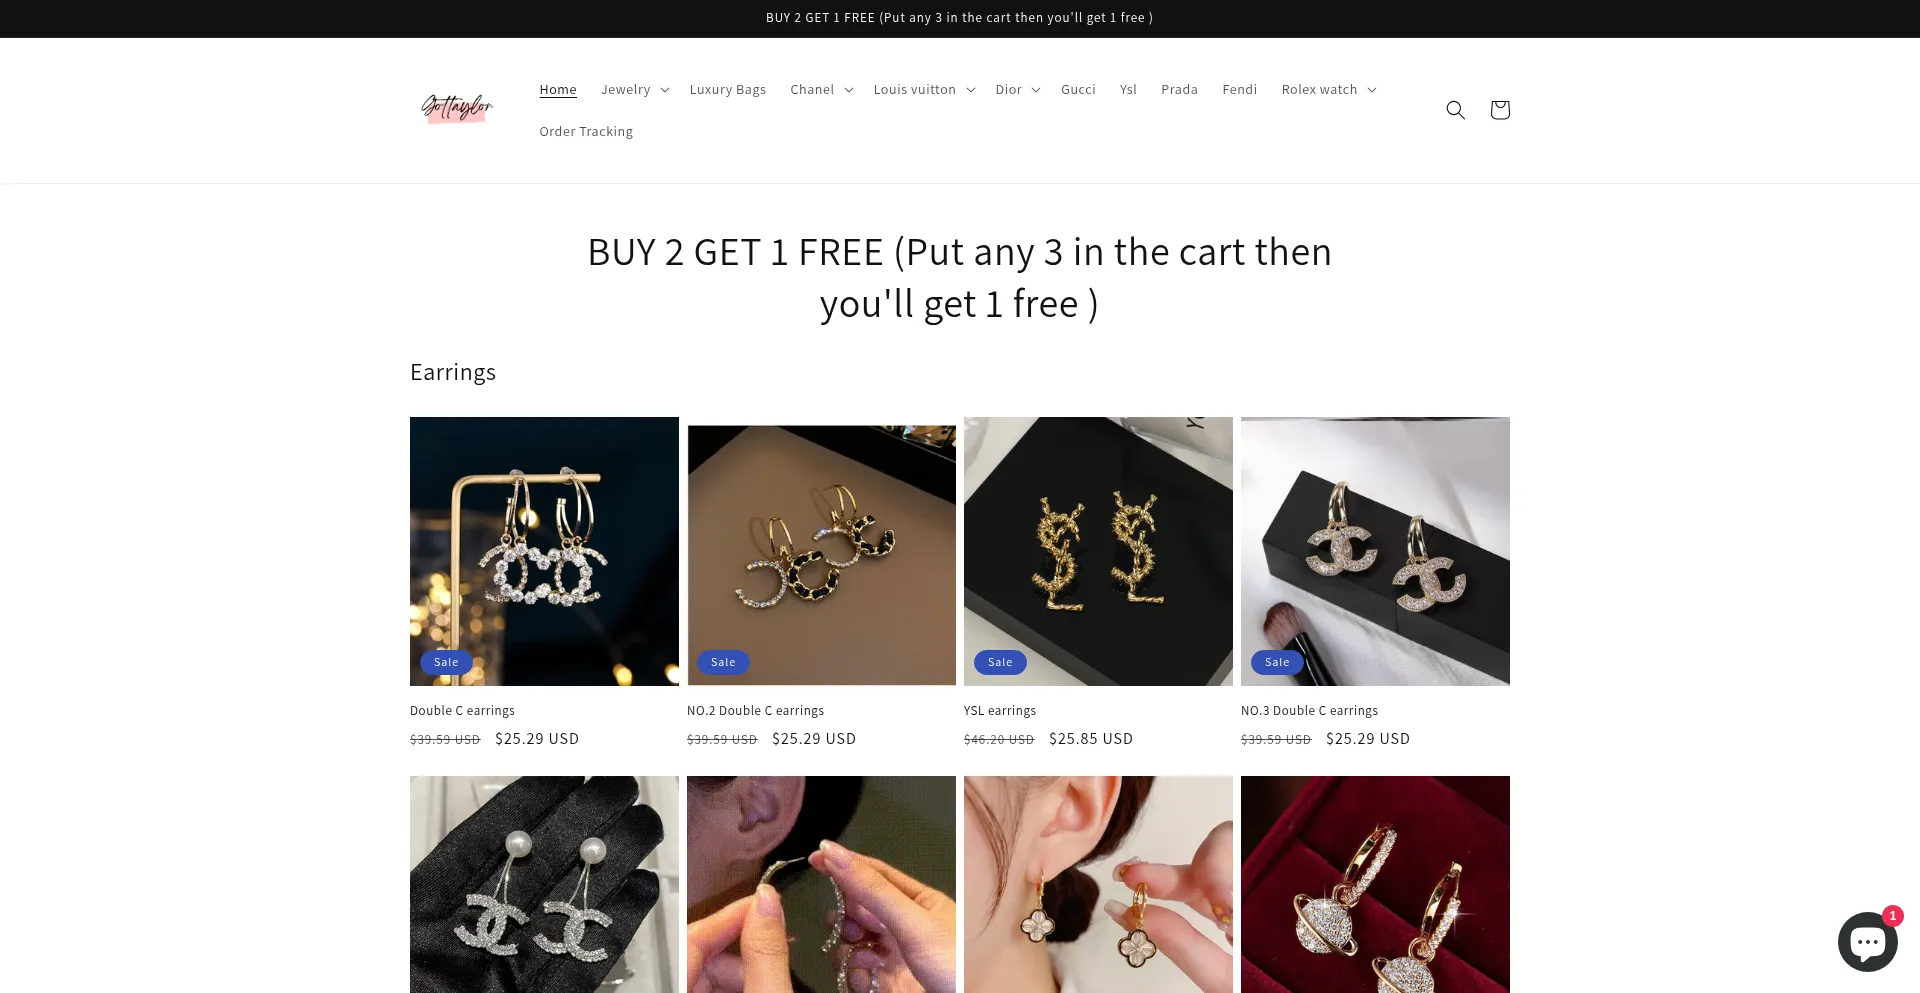Screen dimensions: 1920x993
Task: Open the NO.3 Double C earrings thumbnail
Action: click(x=1375, y=551)
